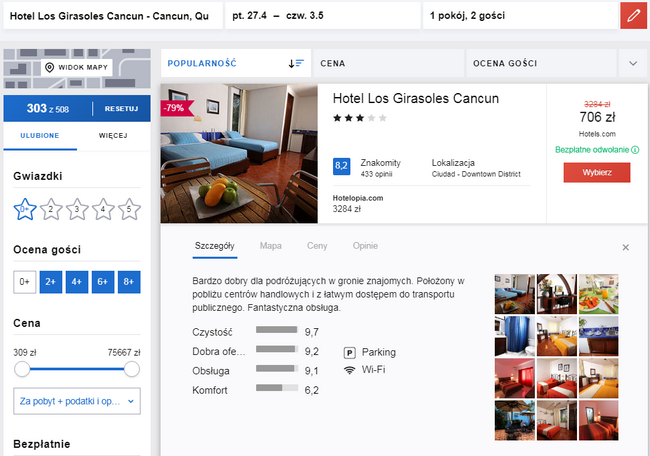The height and width of the screenshot is (456, 650).
Task: Open the main hotel room photo
Action: coord(239,154)
